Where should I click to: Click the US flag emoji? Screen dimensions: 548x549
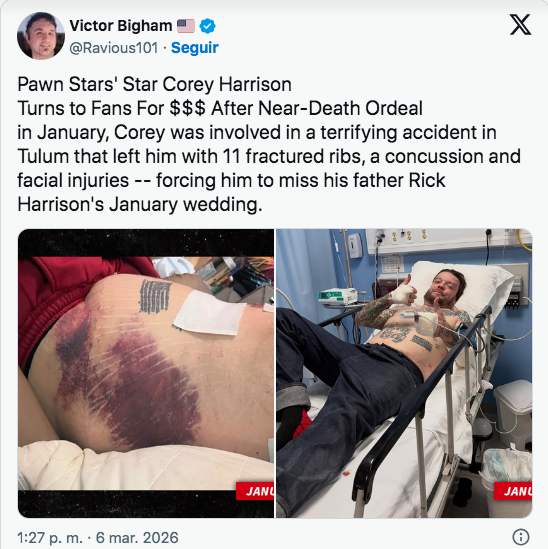[186, 26]
